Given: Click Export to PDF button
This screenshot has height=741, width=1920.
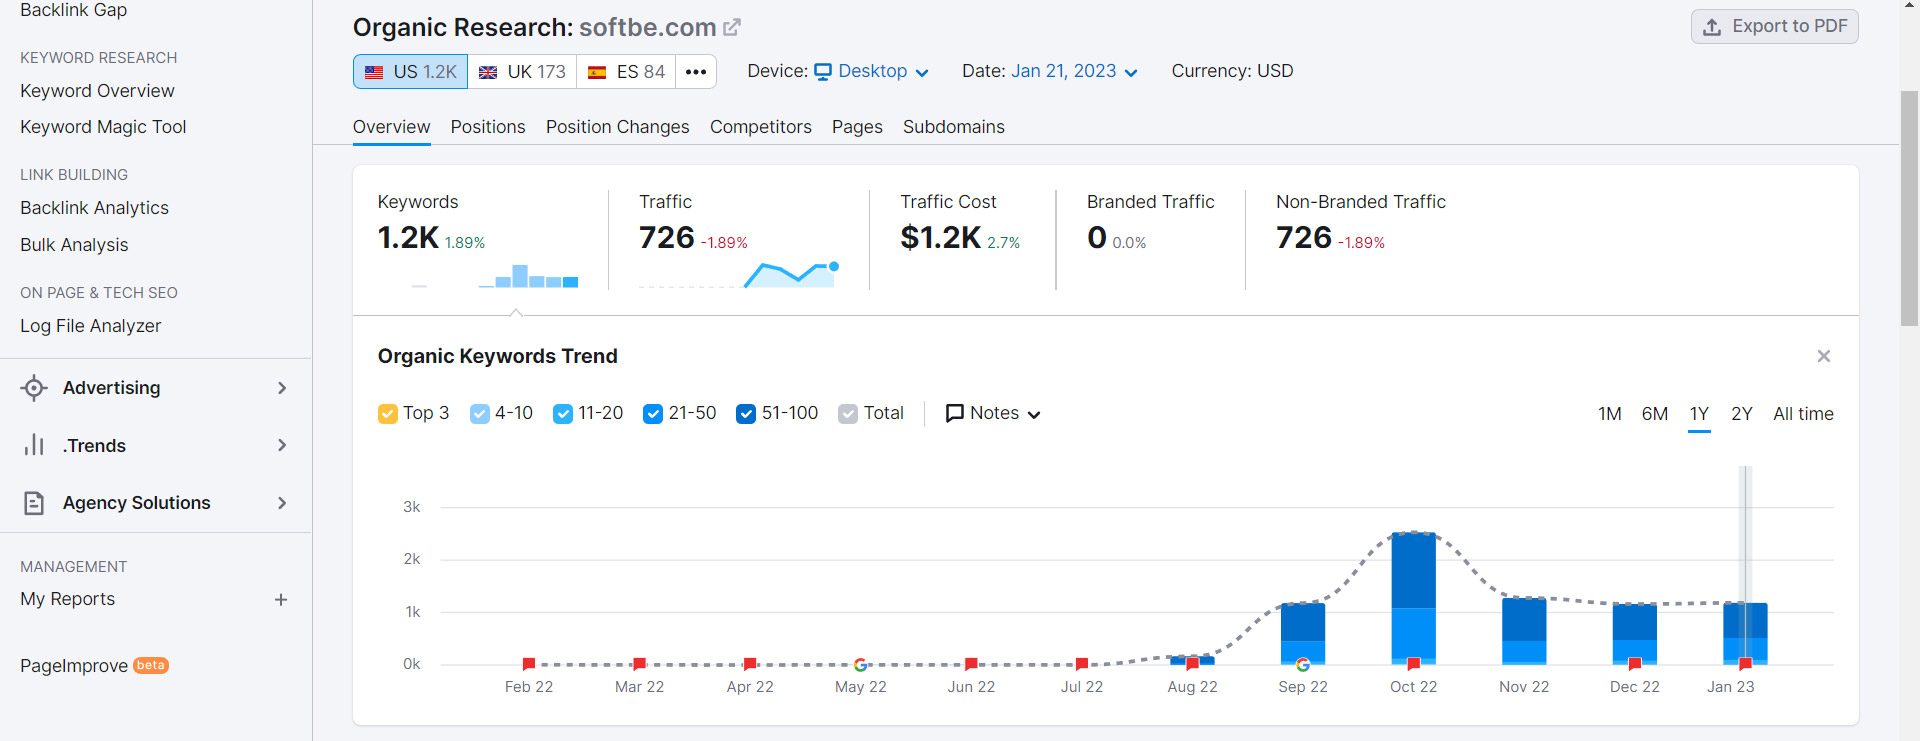Looking at the screenshot, I should coord(1774,27).
